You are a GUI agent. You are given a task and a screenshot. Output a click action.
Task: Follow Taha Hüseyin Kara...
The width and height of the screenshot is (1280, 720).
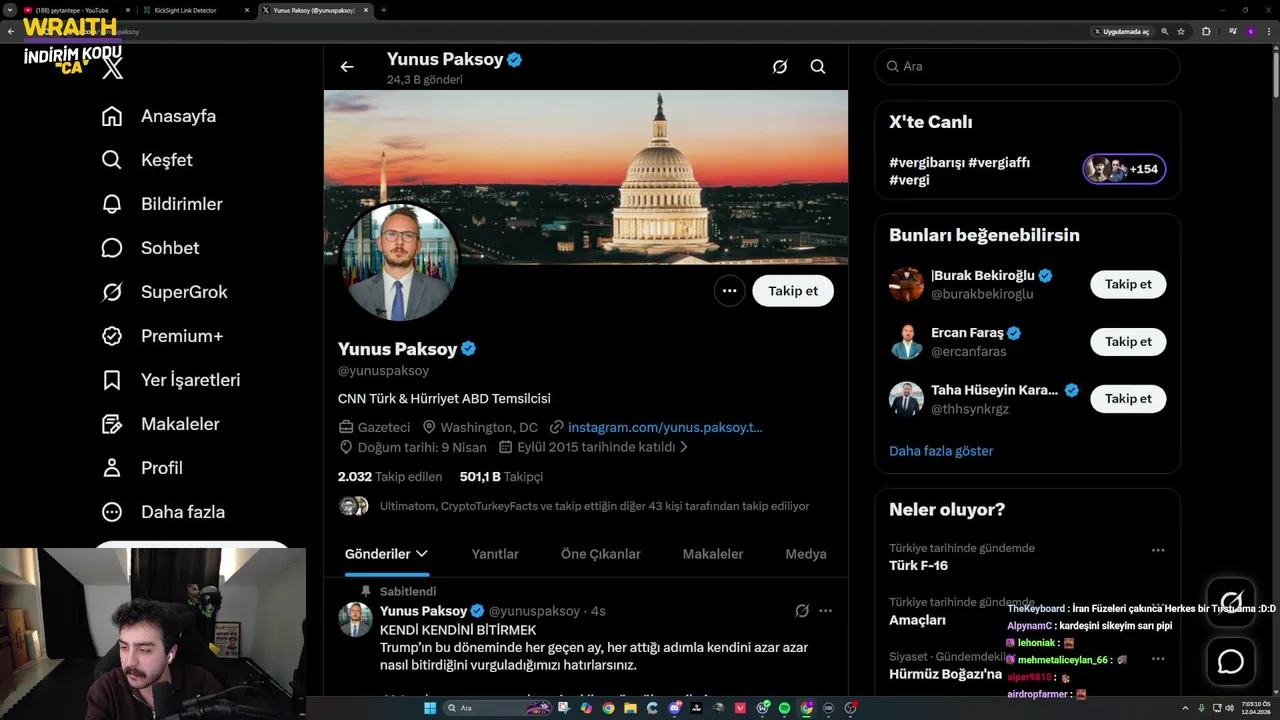tap(1128, 398)
